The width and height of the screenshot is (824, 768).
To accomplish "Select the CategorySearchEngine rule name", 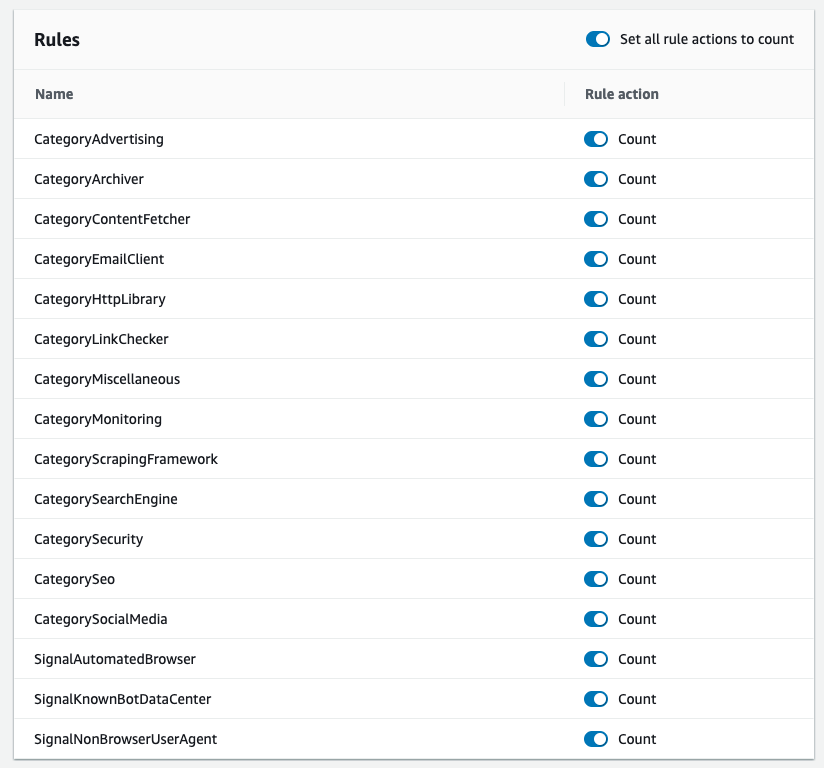I will (x=106, y=499).
